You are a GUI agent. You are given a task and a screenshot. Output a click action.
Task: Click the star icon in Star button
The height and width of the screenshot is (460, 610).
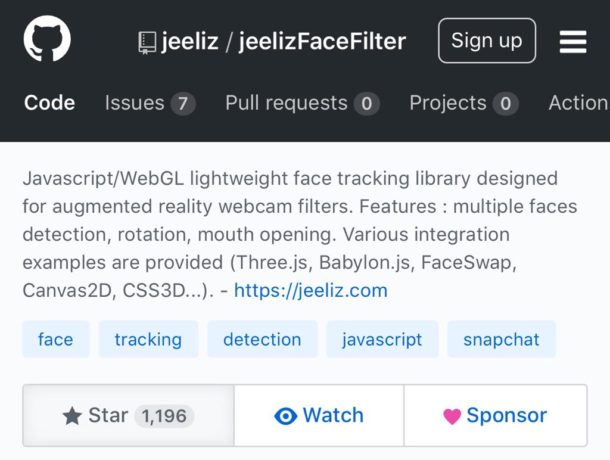tap(72, 416)
